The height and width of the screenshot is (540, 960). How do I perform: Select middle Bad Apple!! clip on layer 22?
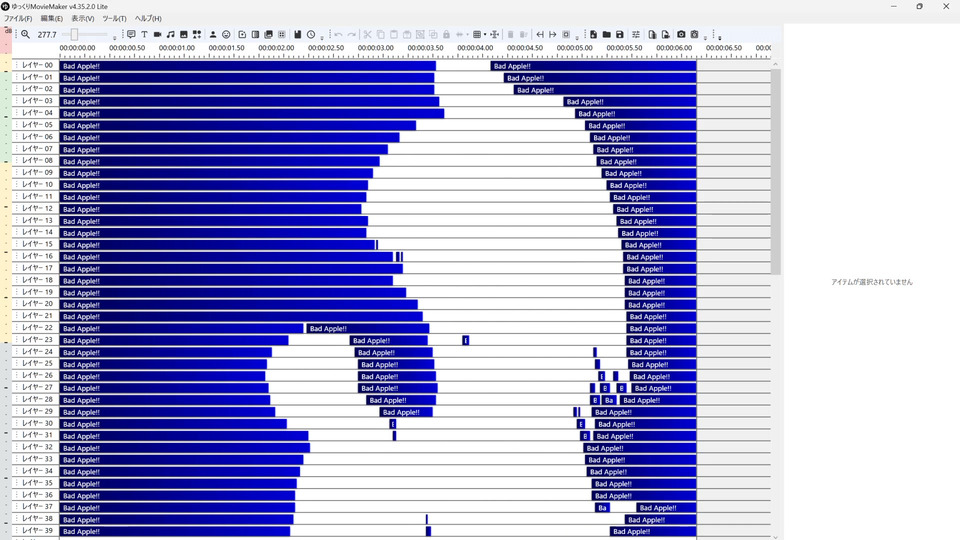point(367,328)
